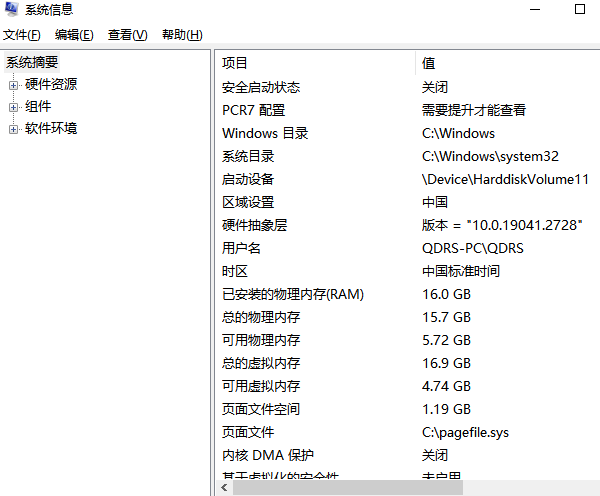Viewport: 600px width, 496px height.
Task: Select the 区域设置 row
Action: (x=408, y=202)
